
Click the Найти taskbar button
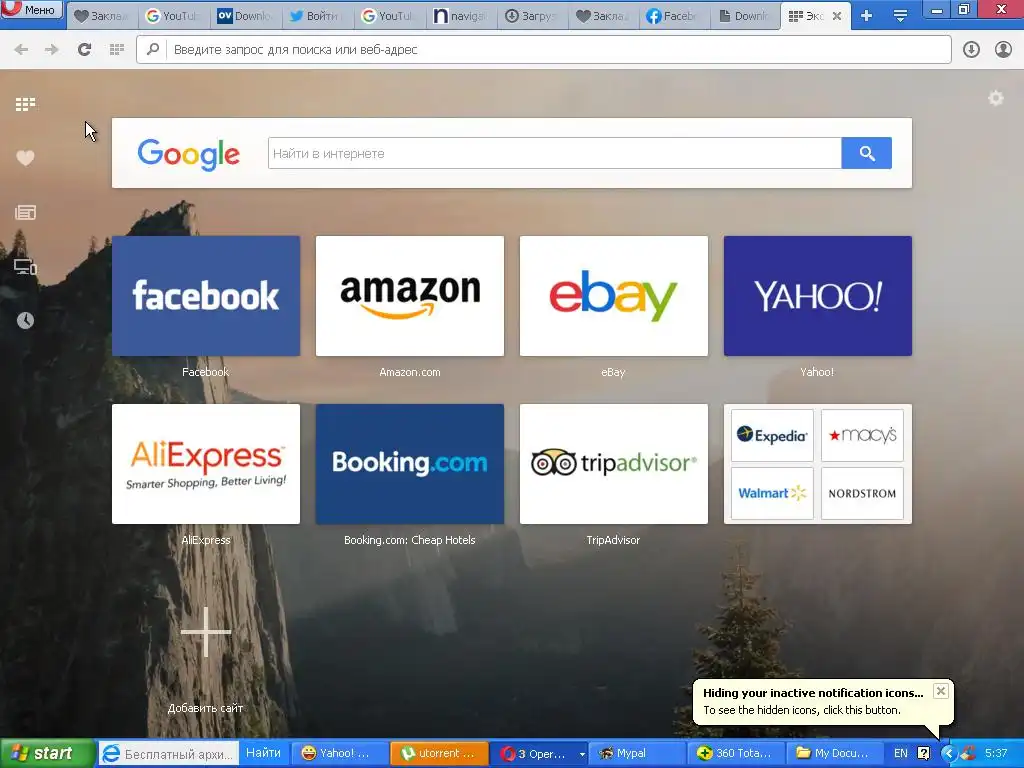263,753
